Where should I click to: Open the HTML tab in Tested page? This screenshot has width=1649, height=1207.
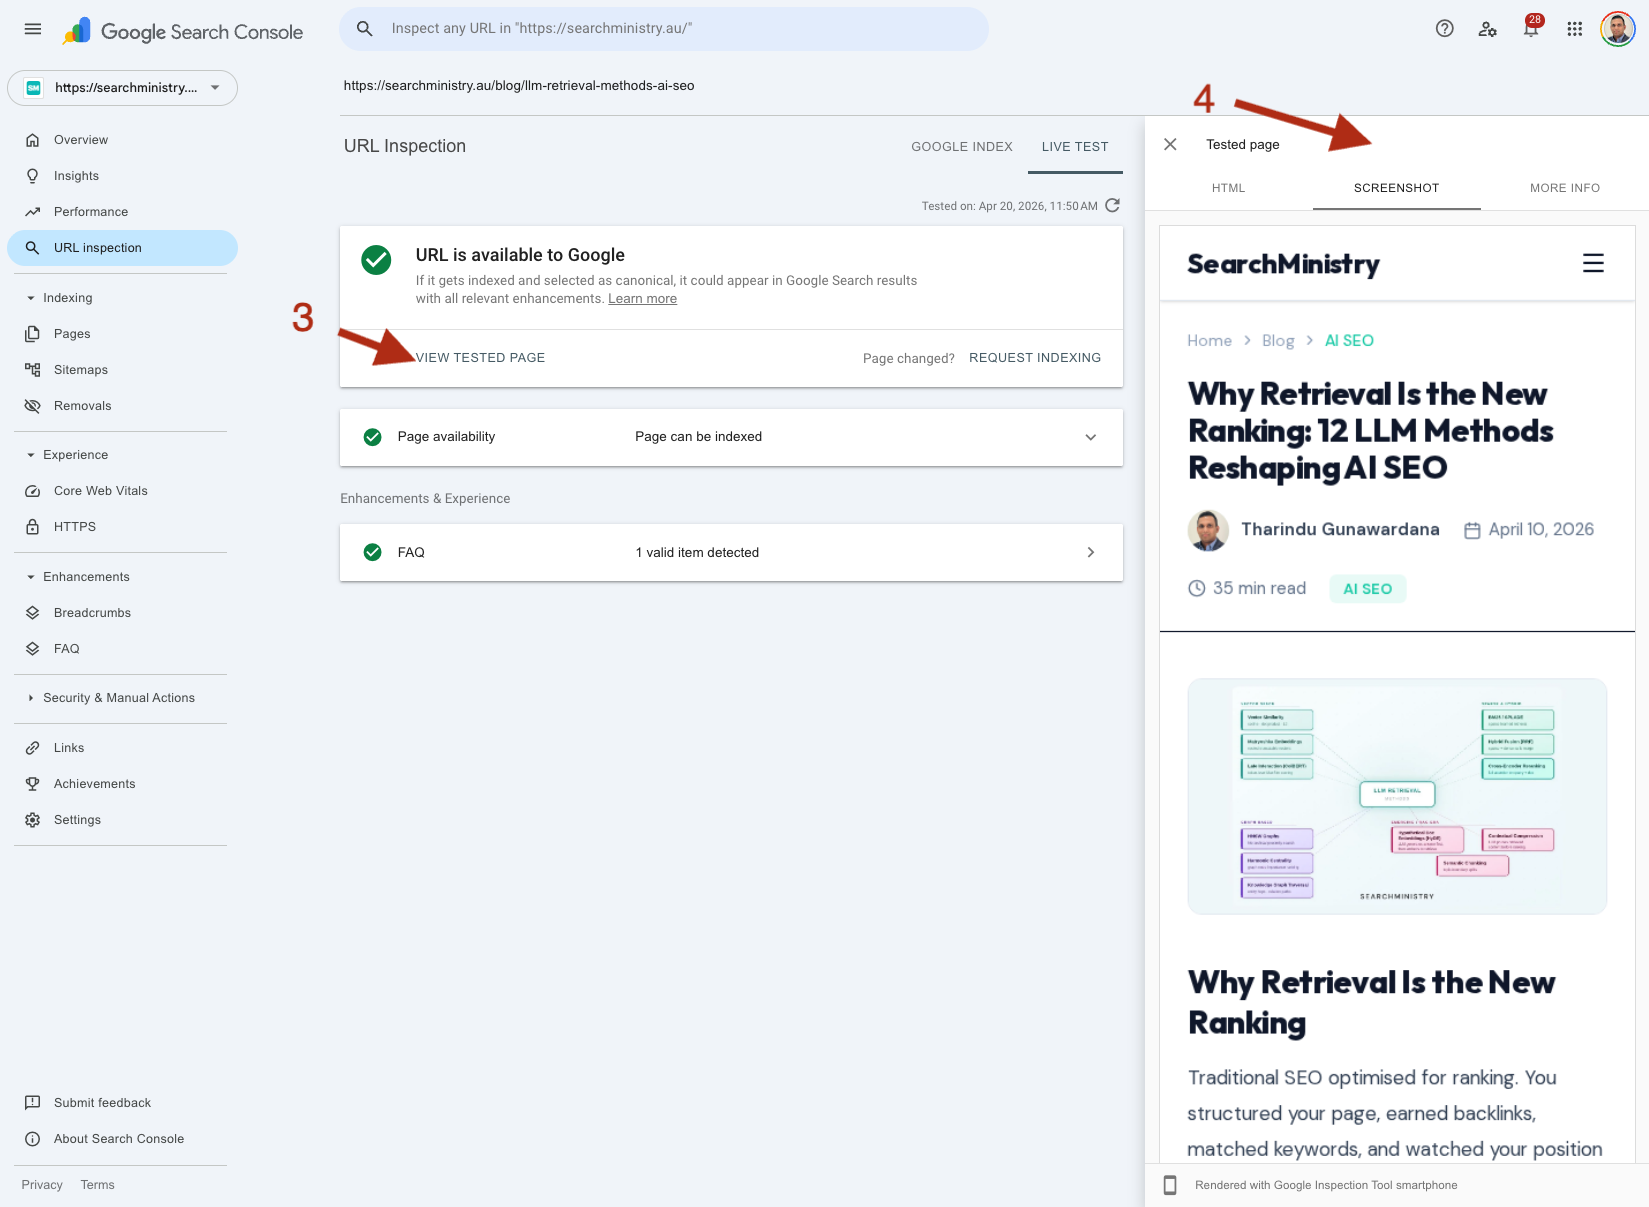point(1229,188)
